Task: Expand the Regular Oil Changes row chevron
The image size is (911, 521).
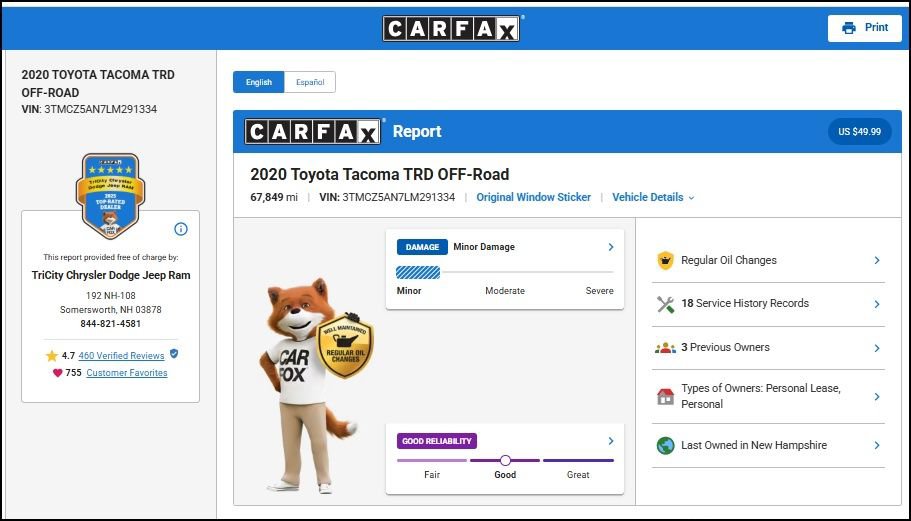Action: [x=877, y=260]
